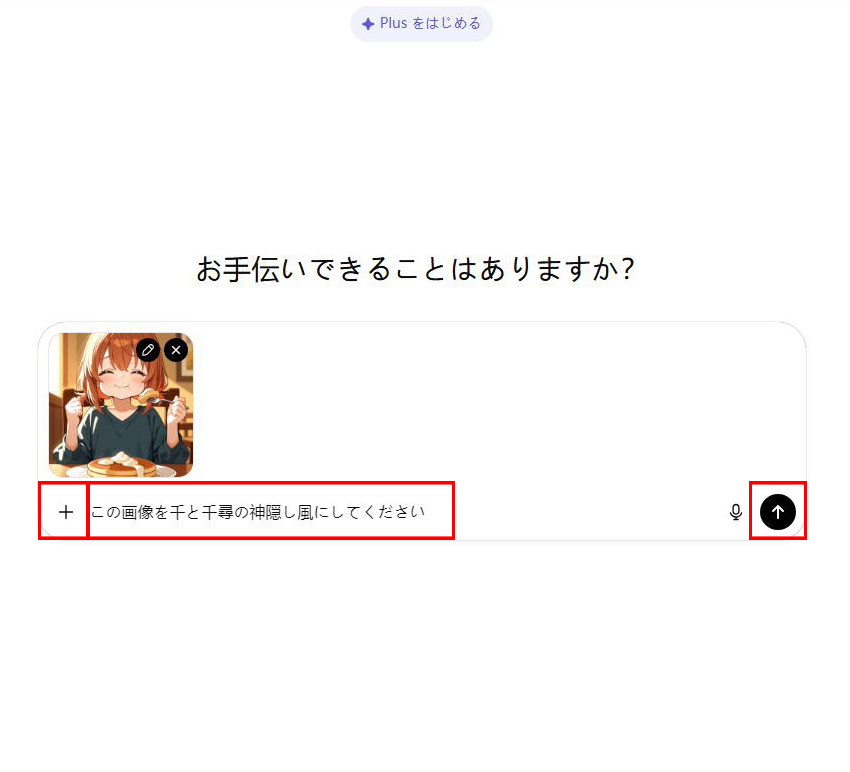The width and height of the screenshot is (850, 772).
Task: Edit the attached image with the pencil icon
Action: pyautogui.click(x=148, y=350)
